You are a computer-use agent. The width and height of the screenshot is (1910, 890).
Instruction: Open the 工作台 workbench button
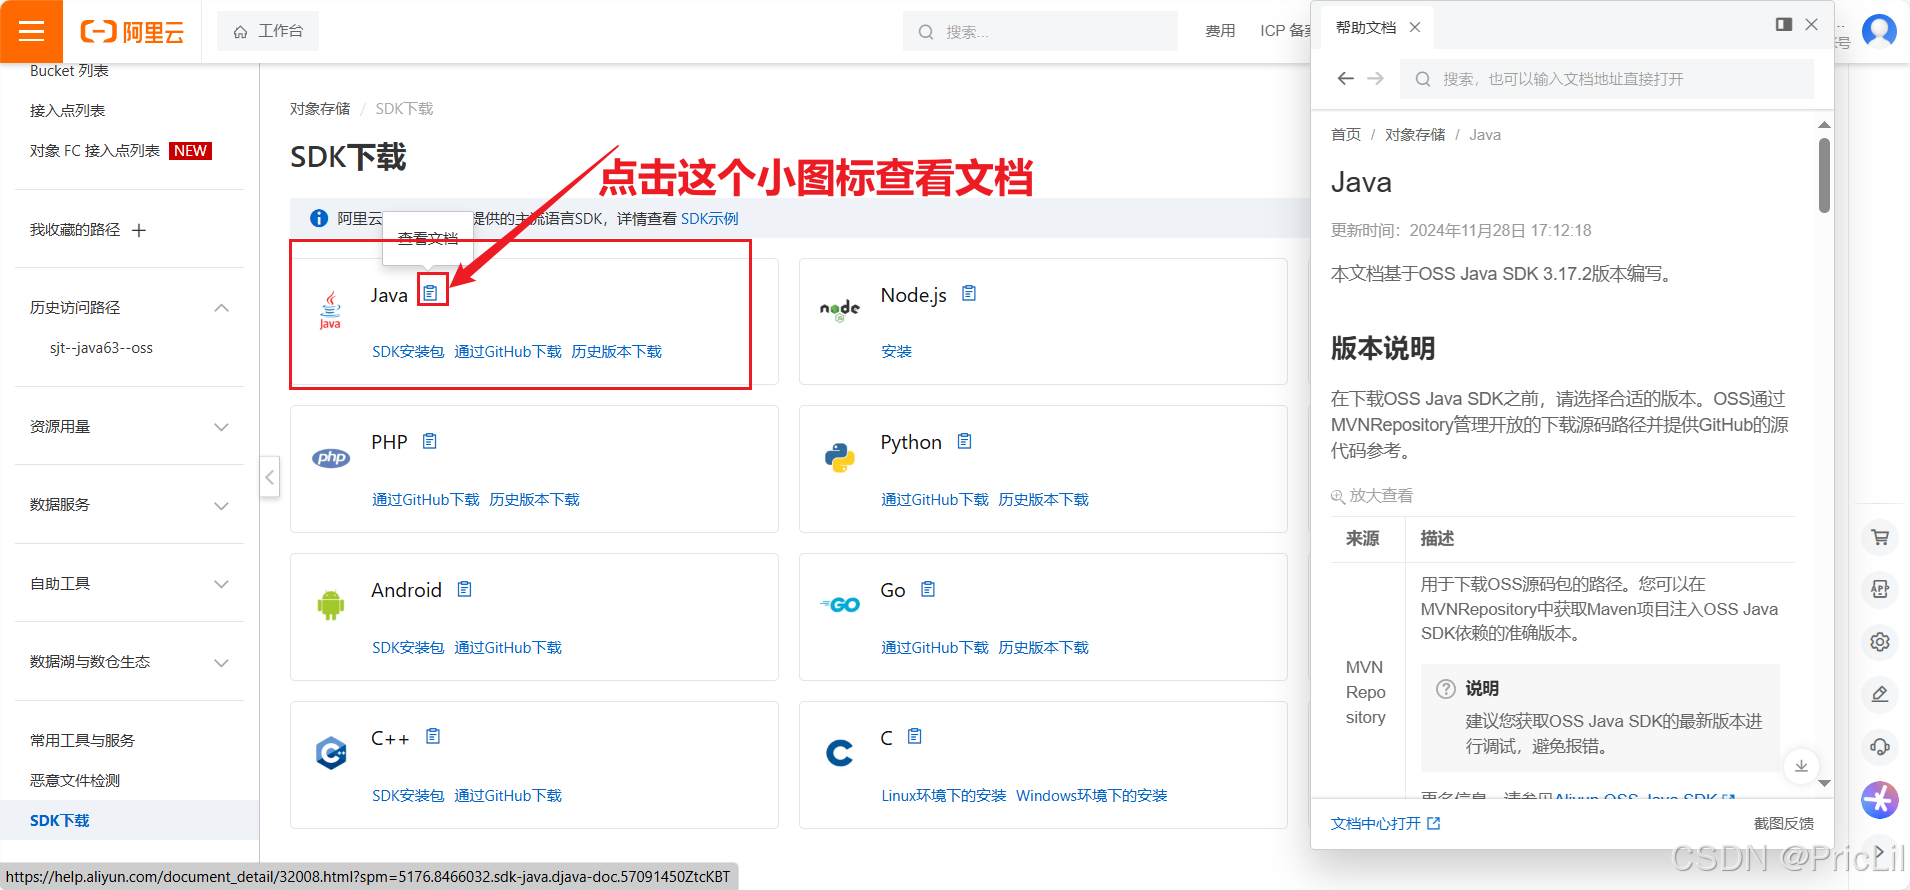pos(268,31)
